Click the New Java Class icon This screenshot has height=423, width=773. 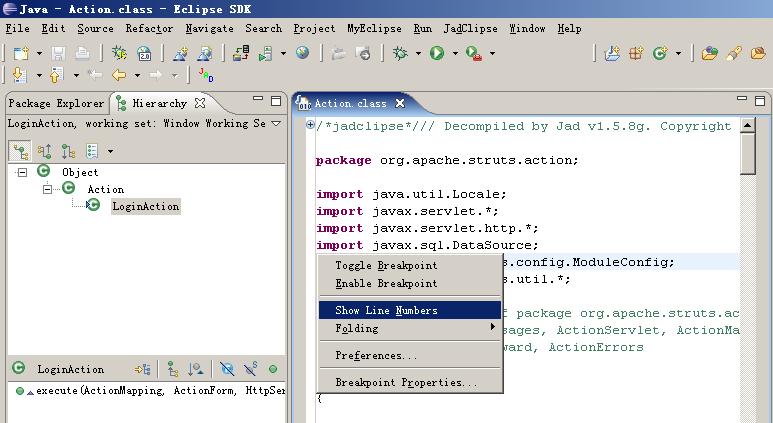coord(660,53)
